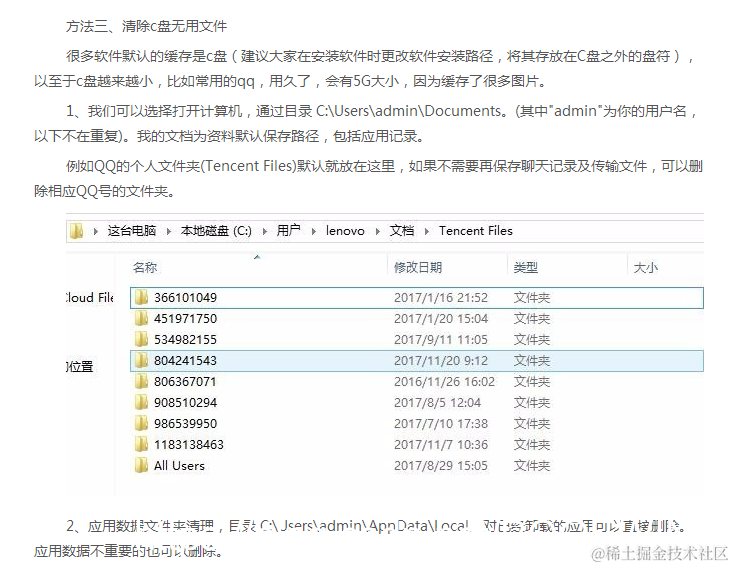Select folder name 366101049

tap(185, 298)
